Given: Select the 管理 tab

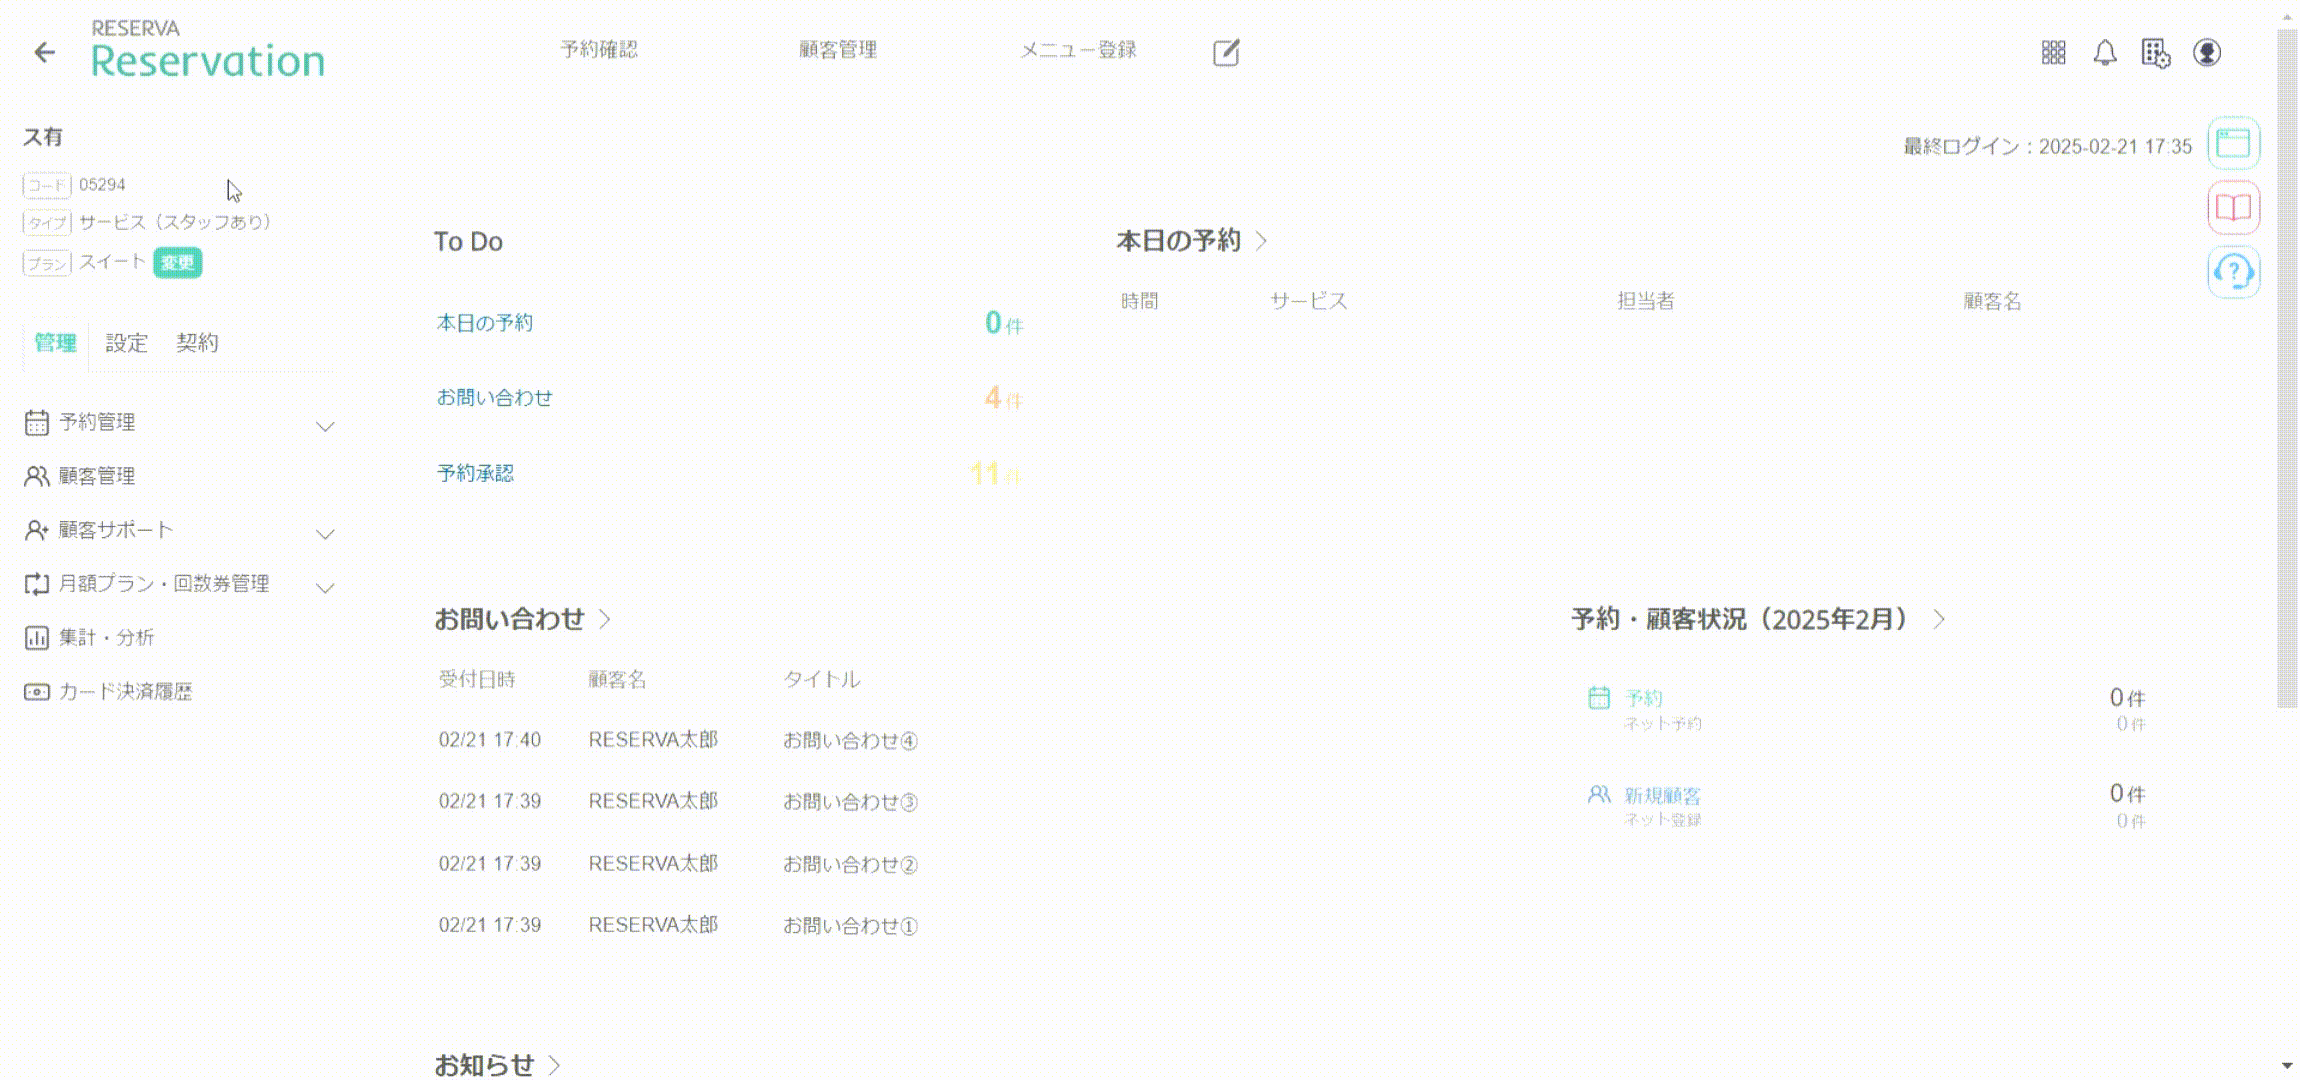Looking at the screenshot, I should tap(55, 343).
